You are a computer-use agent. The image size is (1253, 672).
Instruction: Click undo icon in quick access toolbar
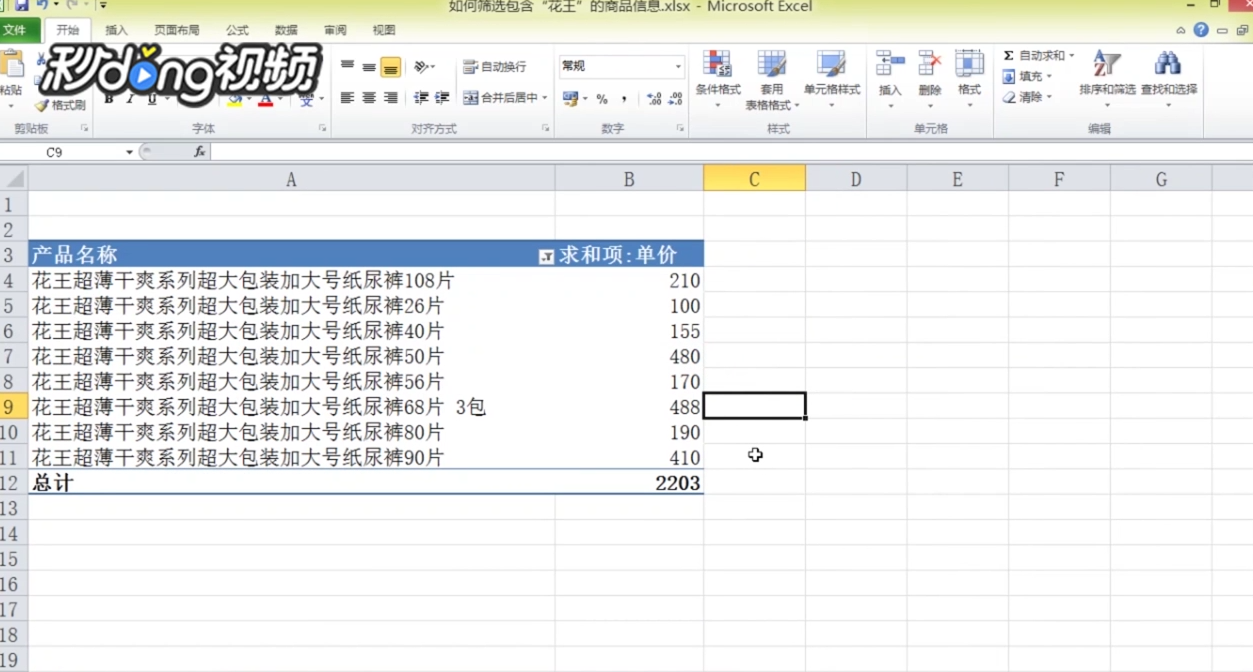pyautogui.click(x=42, y=6)
